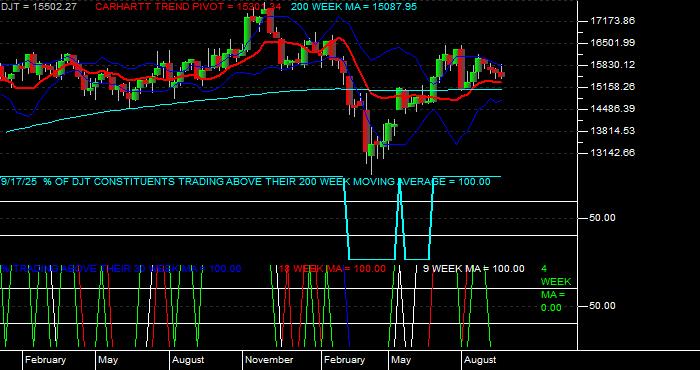The width and height of the screenshot is (700, 370).
Task: Click price axis value 13142.66
Action: point(612,153)
